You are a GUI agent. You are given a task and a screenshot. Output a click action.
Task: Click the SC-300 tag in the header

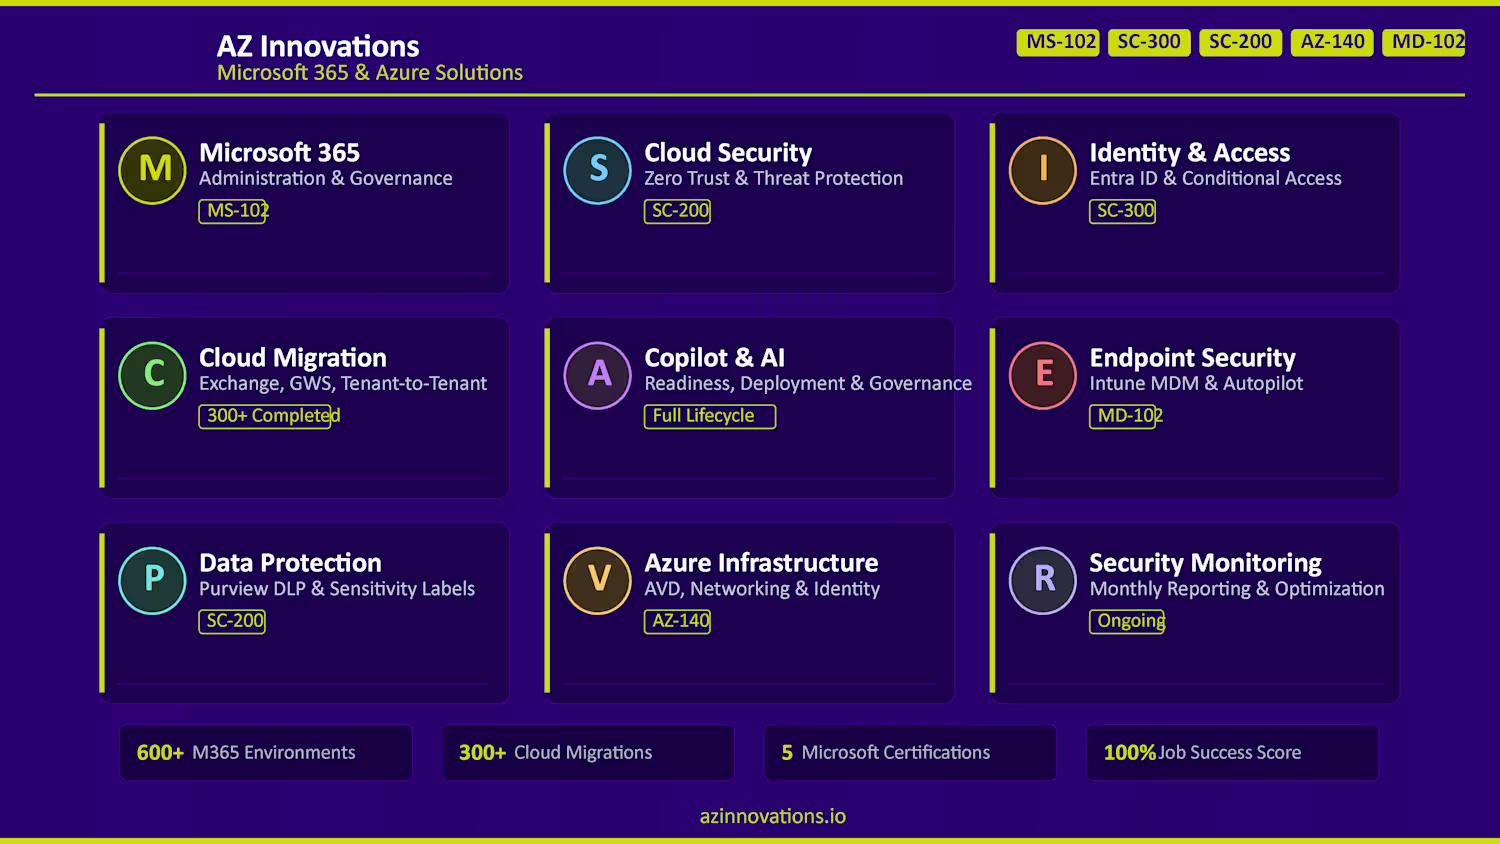tap(1149, 42)
